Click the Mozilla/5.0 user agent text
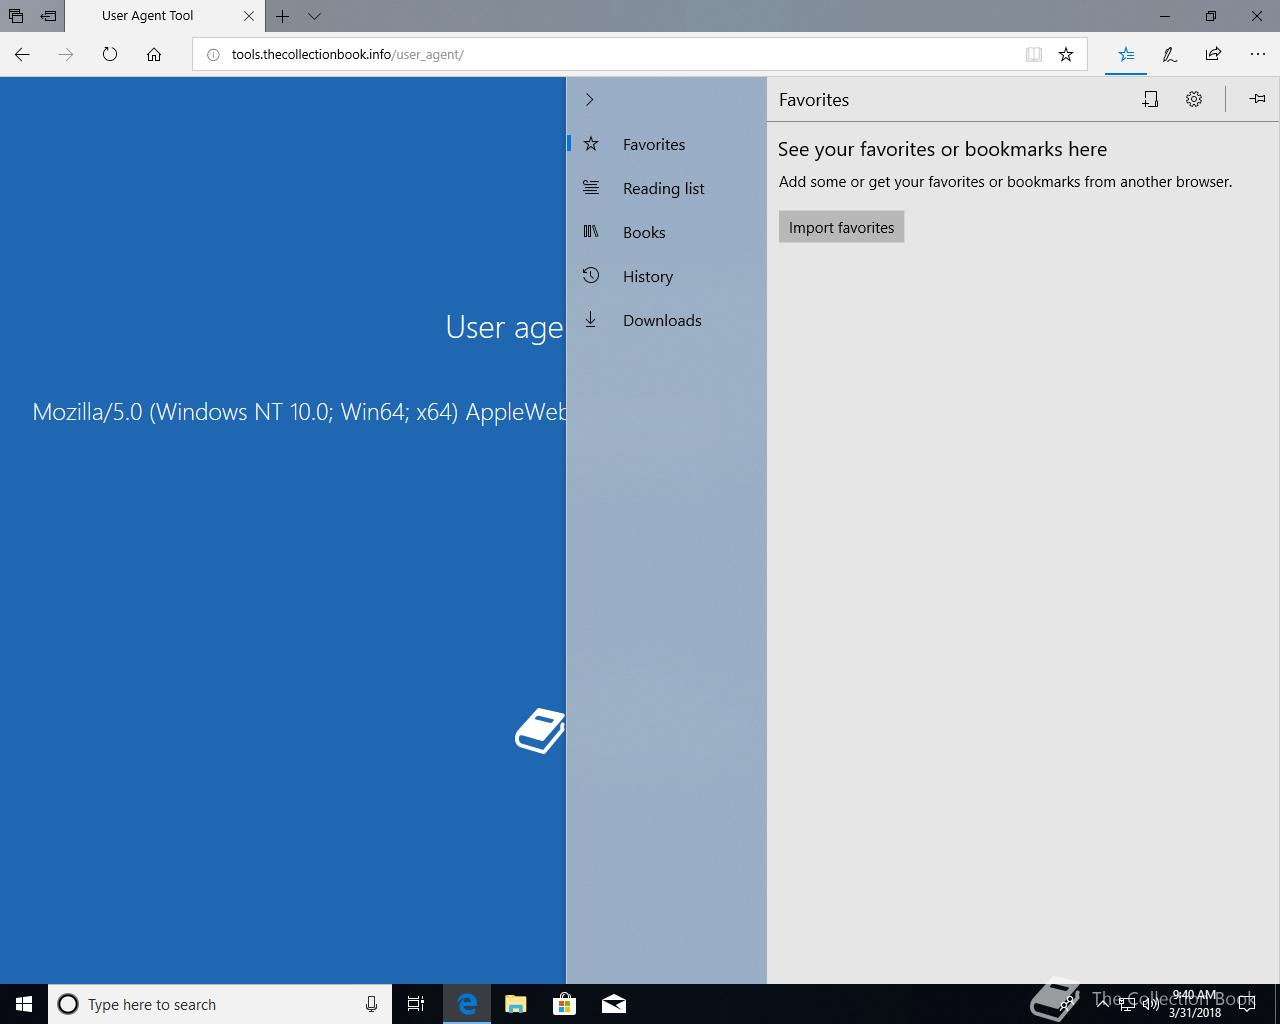 coord(299,412)
